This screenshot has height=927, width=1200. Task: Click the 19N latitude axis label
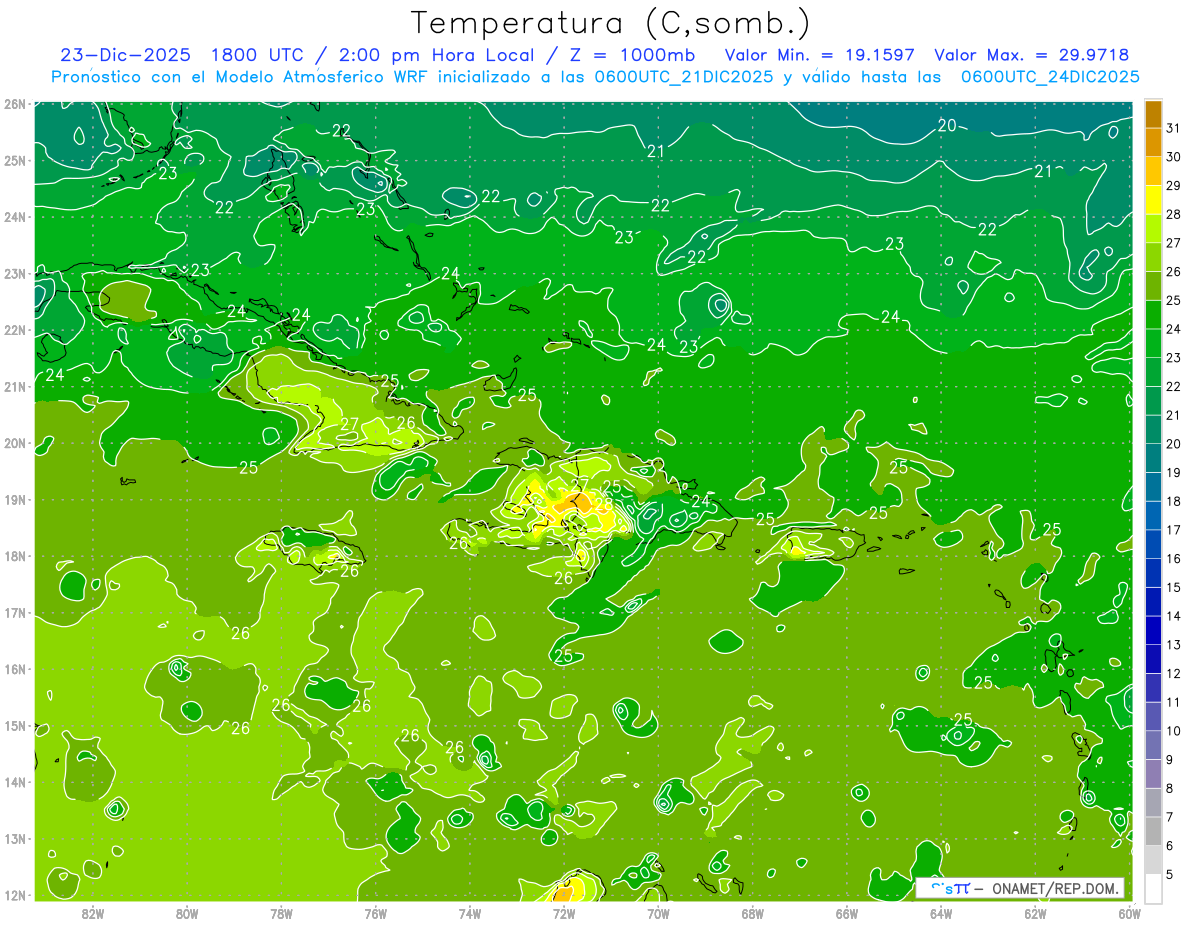click(15, 499)
